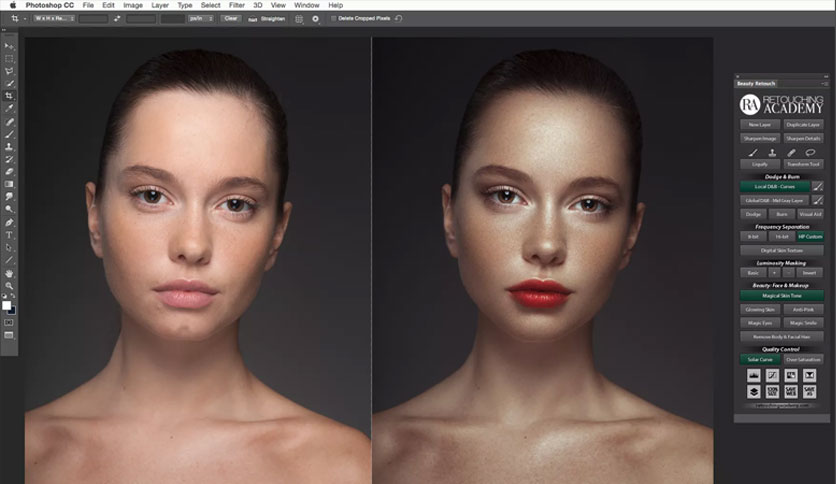Select the Pen tool
The height and width of the screenshot is (484, 836).
[x=9, y=222]
